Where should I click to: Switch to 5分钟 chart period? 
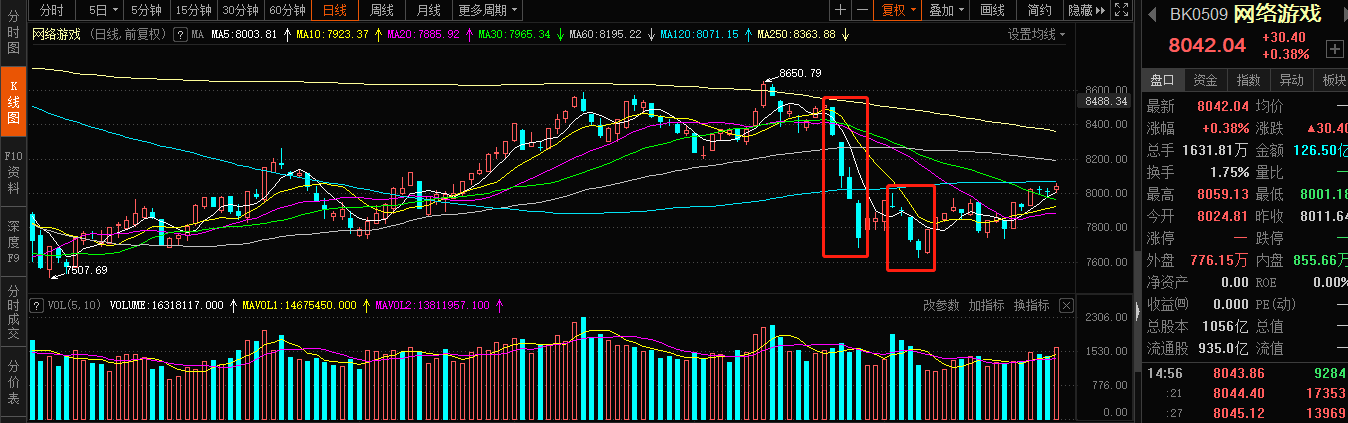pos(146,10)
